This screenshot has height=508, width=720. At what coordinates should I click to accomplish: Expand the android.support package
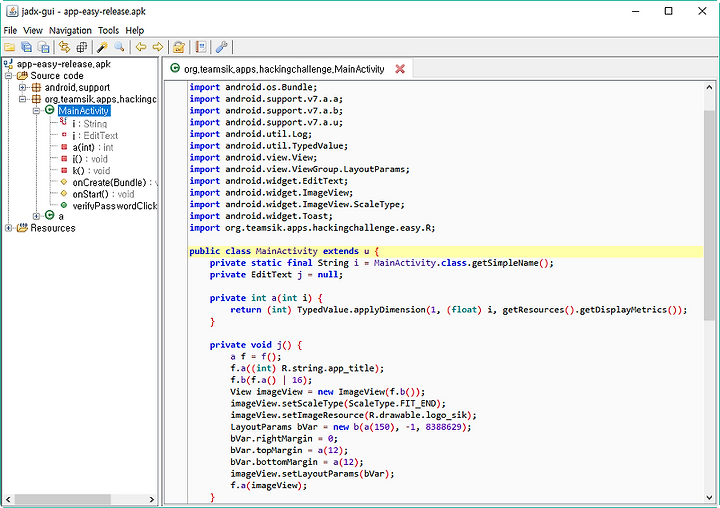tap(22, 87)
